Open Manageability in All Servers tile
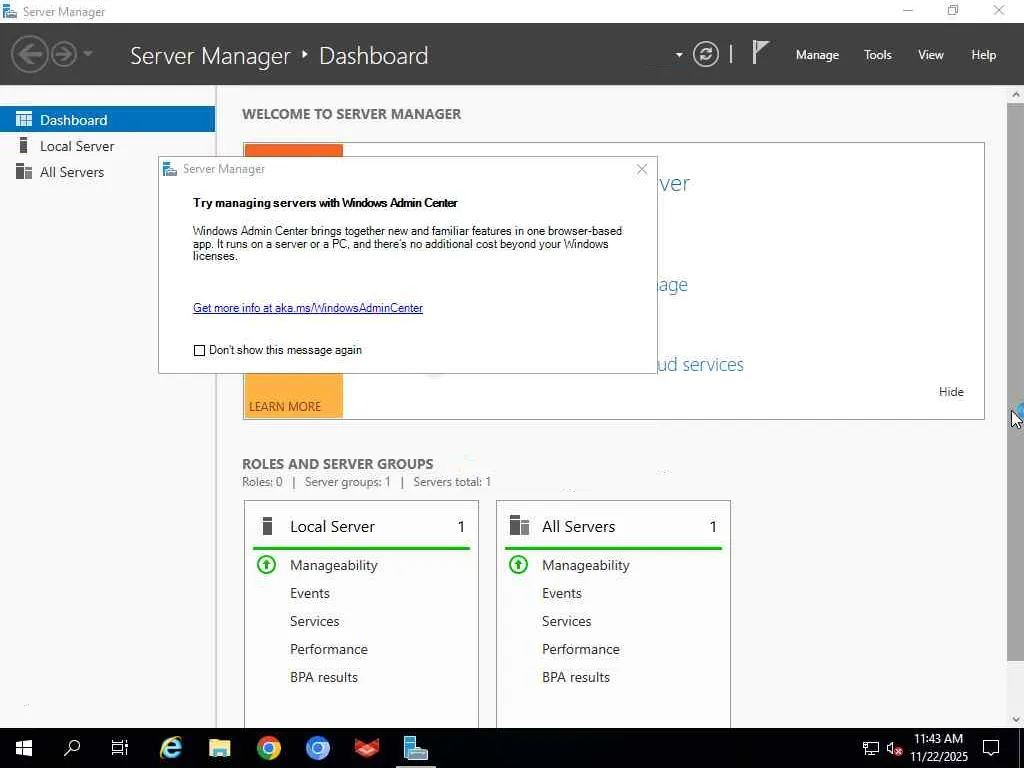 (x=586, y=565)
